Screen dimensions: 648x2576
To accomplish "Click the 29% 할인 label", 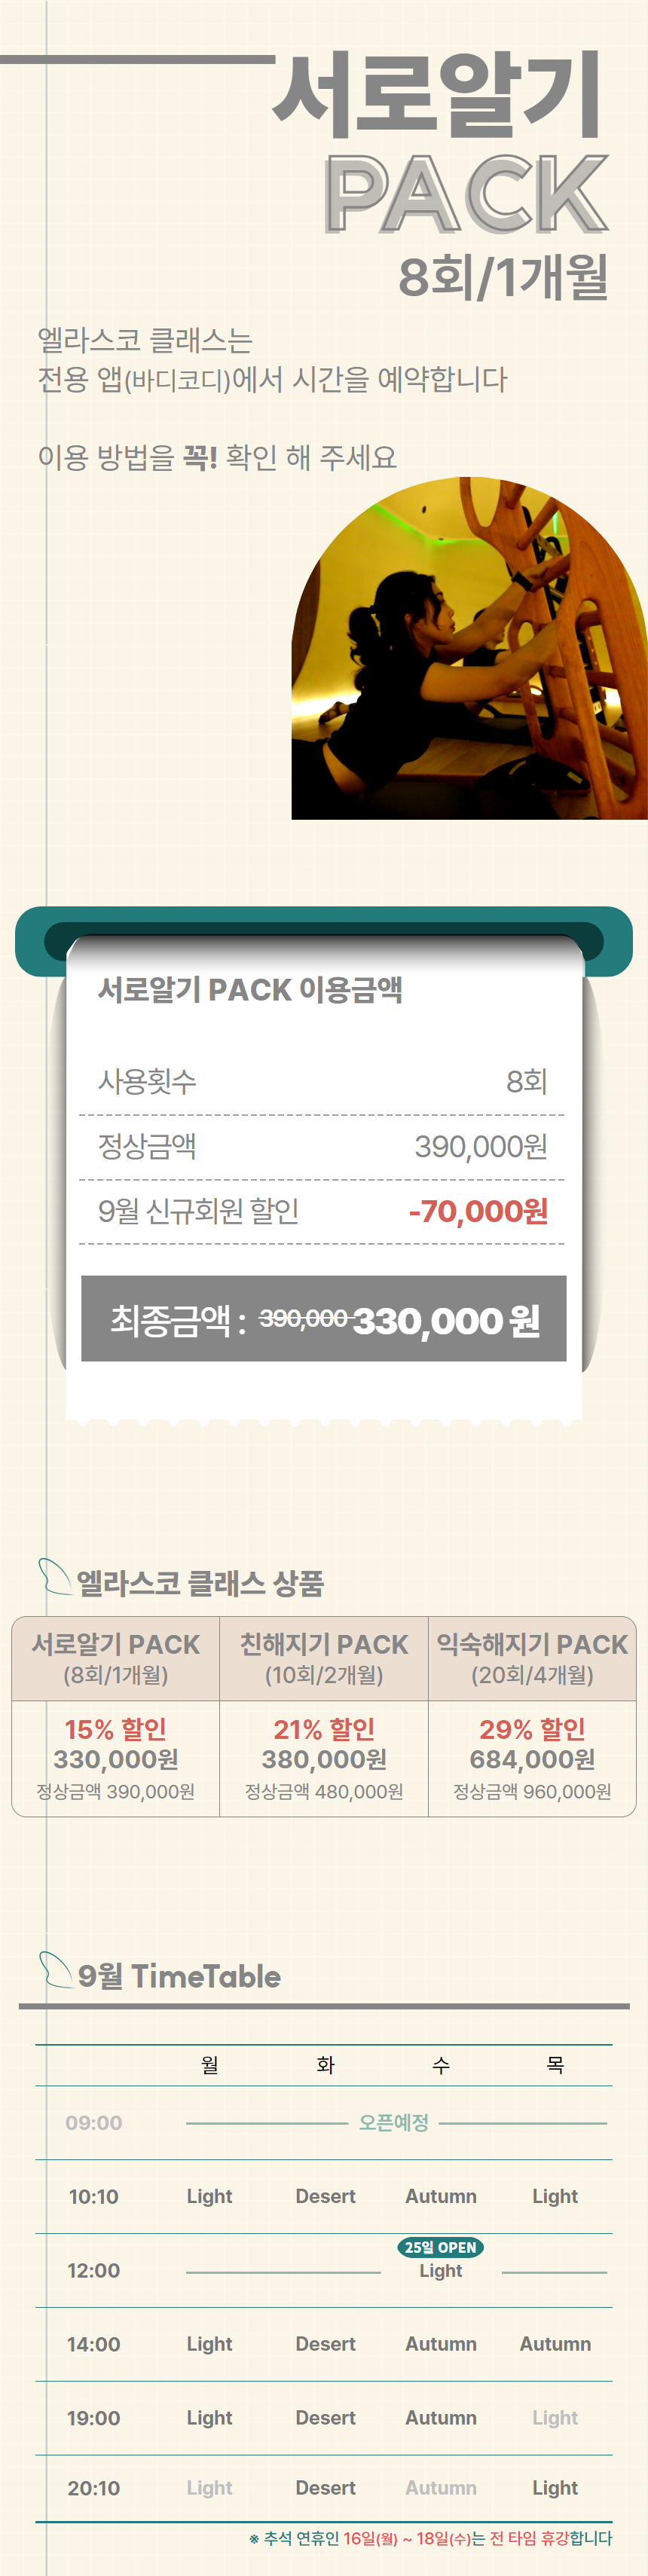I will coord(532,1728).
